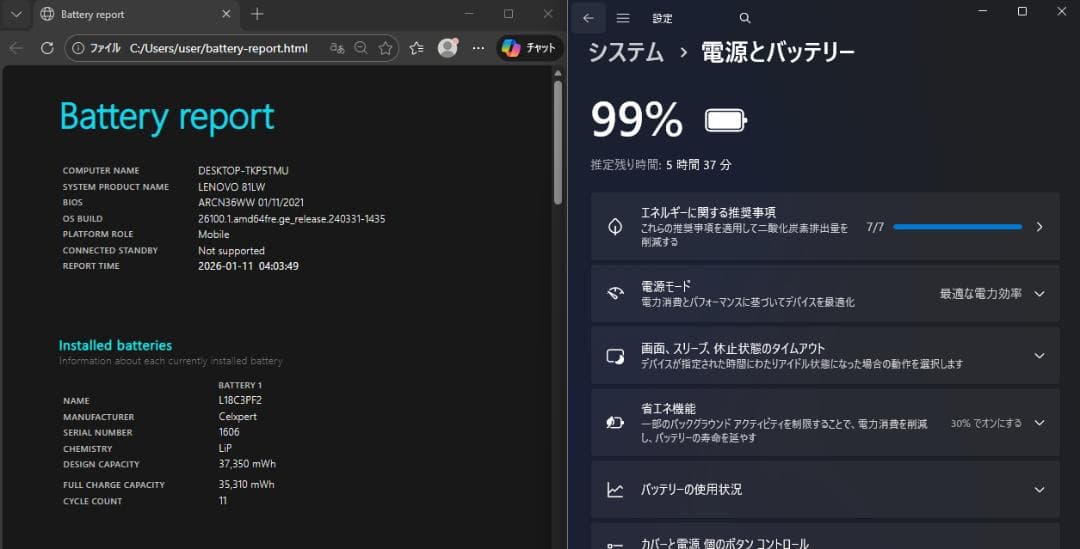Click the battery usage chart icon

tap(615, 490)
